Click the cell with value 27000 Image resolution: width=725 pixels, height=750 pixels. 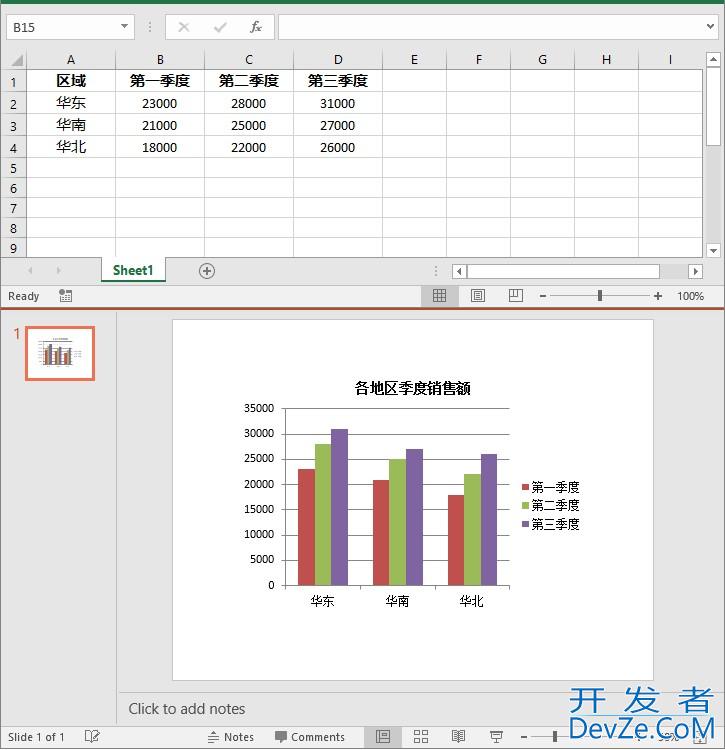tap(338, 125)
